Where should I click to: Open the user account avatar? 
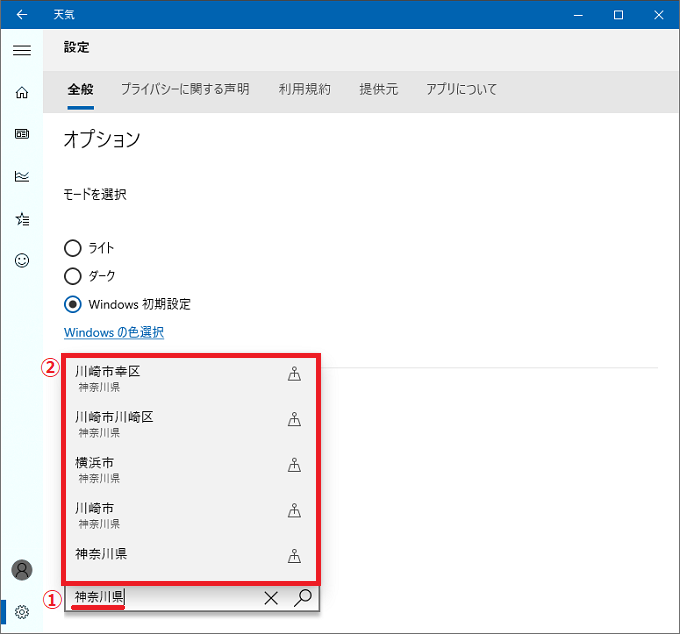click(22, 570)
